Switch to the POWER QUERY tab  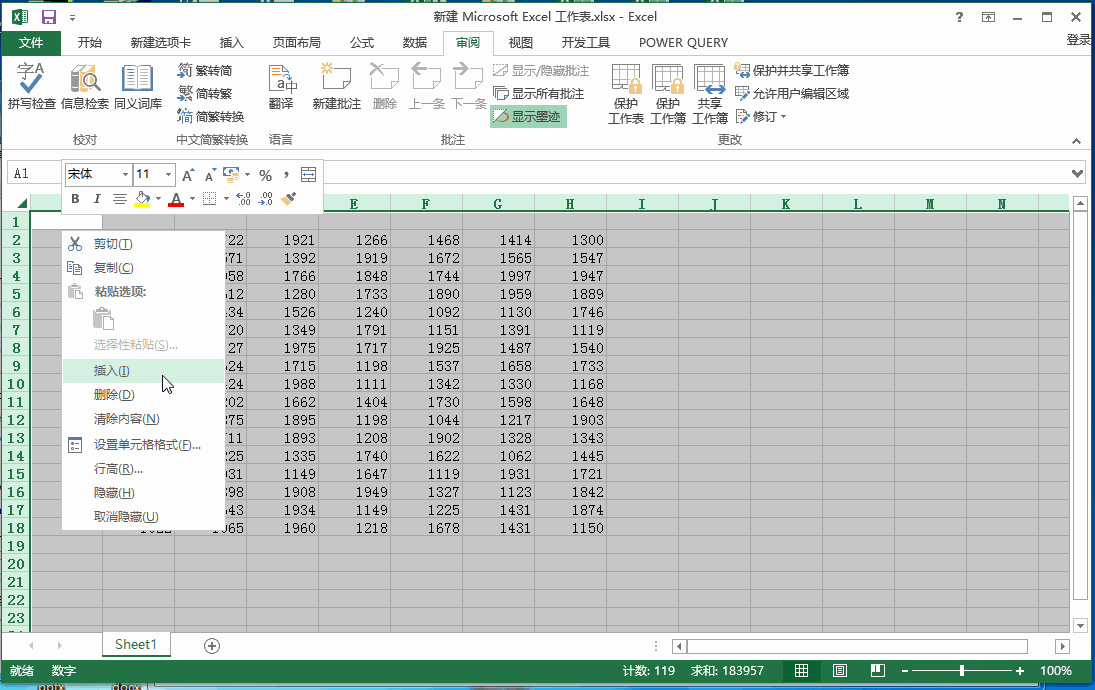coord(683,43)
